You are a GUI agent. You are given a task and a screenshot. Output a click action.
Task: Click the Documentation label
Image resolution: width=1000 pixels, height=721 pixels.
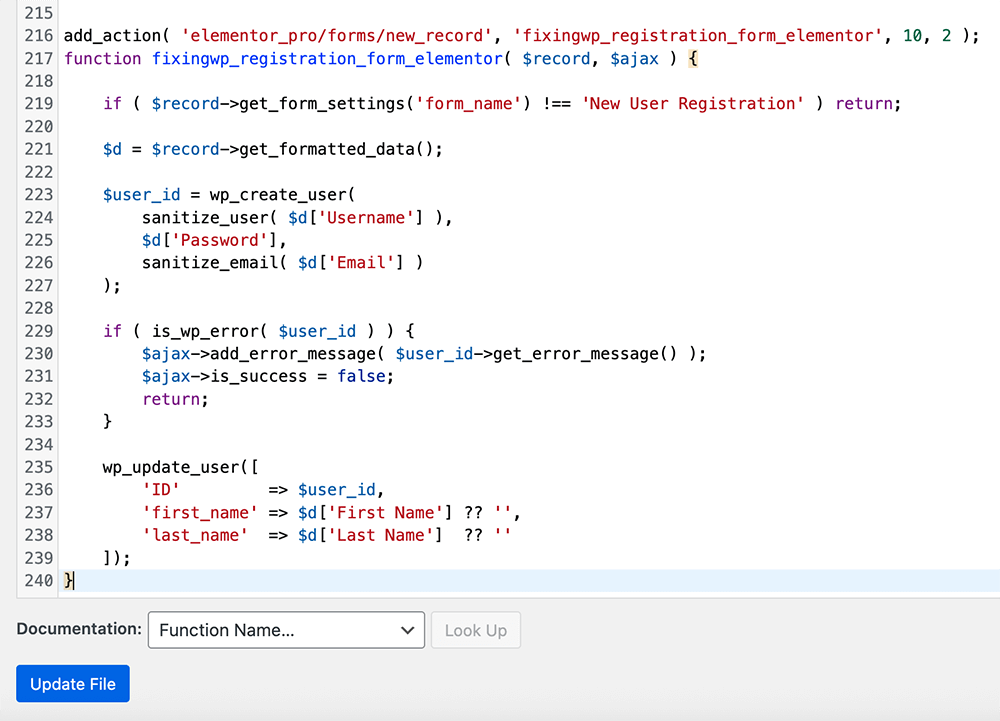tap(79, 629)
